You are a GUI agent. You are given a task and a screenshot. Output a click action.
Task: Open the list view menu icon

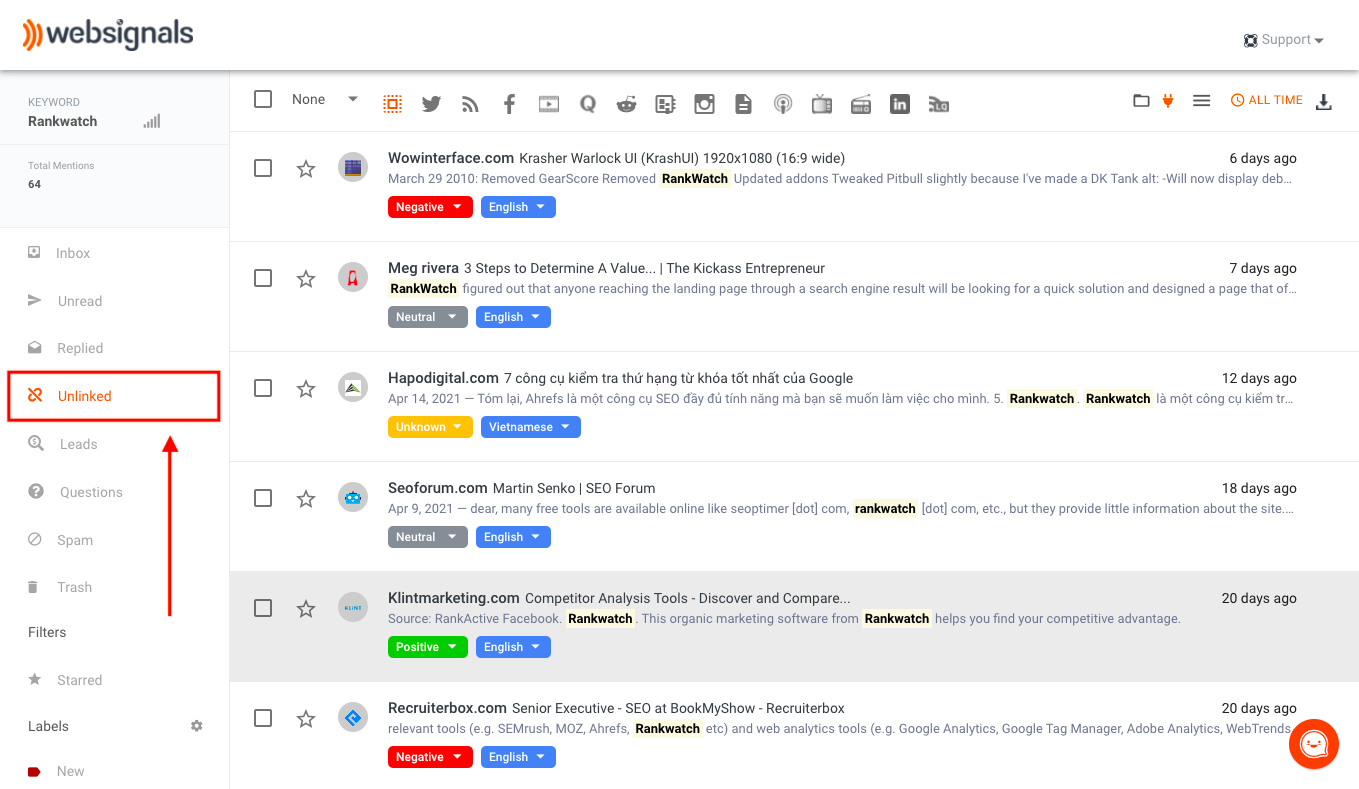pyautogui.click(x=1202, y=100)
